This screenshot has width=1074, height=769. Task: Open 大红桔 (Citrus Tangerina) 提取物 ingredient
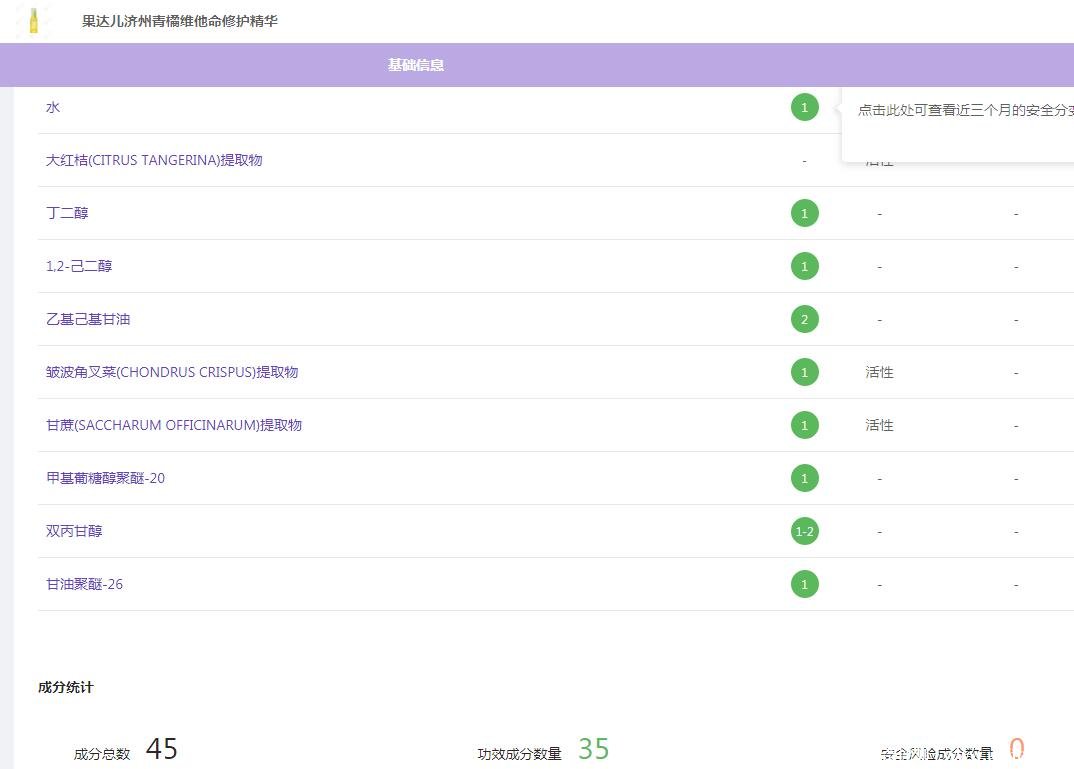tap(154, 160)
